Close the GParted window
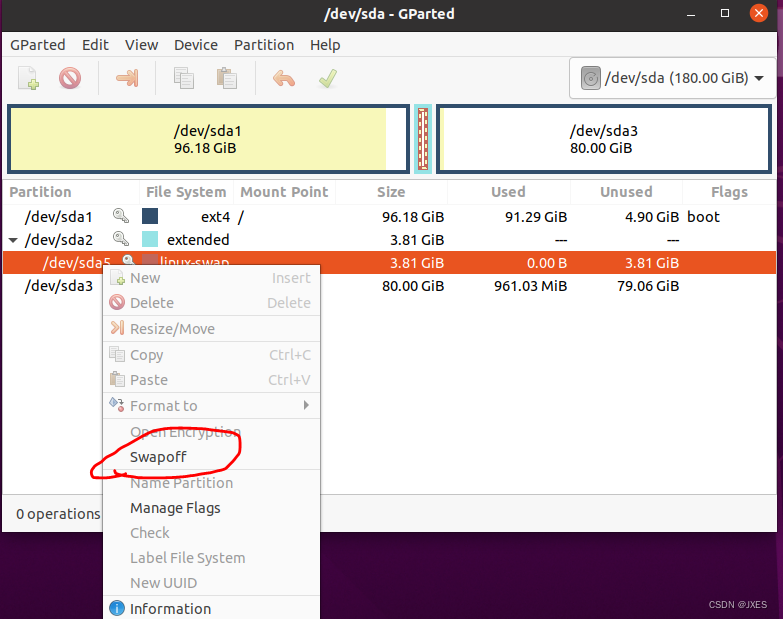783x619 pixels. [x=759, y=13]
